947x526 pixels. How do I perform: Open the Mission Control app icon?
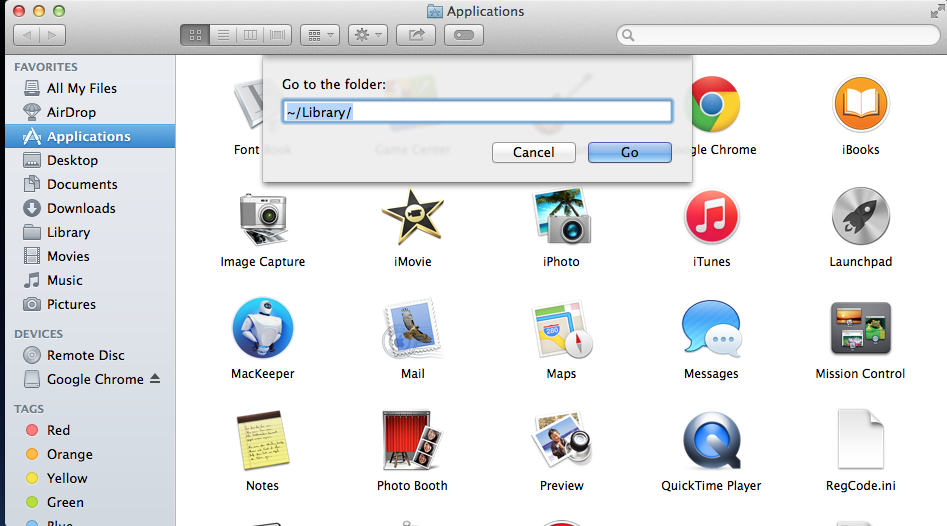[x=860, y=330]
